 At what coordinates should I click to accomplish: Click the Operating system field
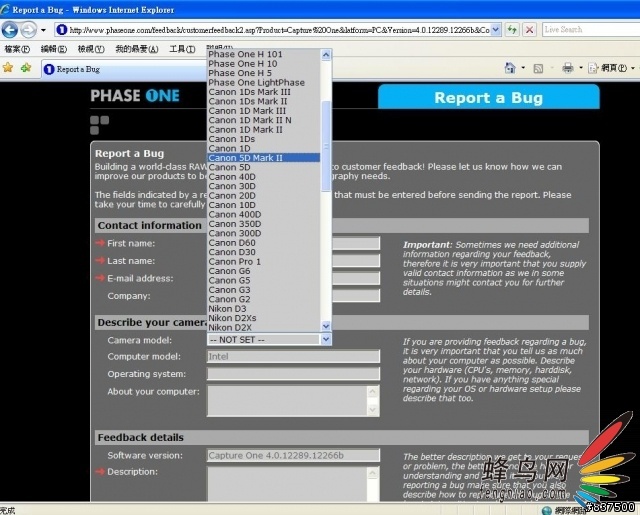pyautogui.click(x=293, y=374)
